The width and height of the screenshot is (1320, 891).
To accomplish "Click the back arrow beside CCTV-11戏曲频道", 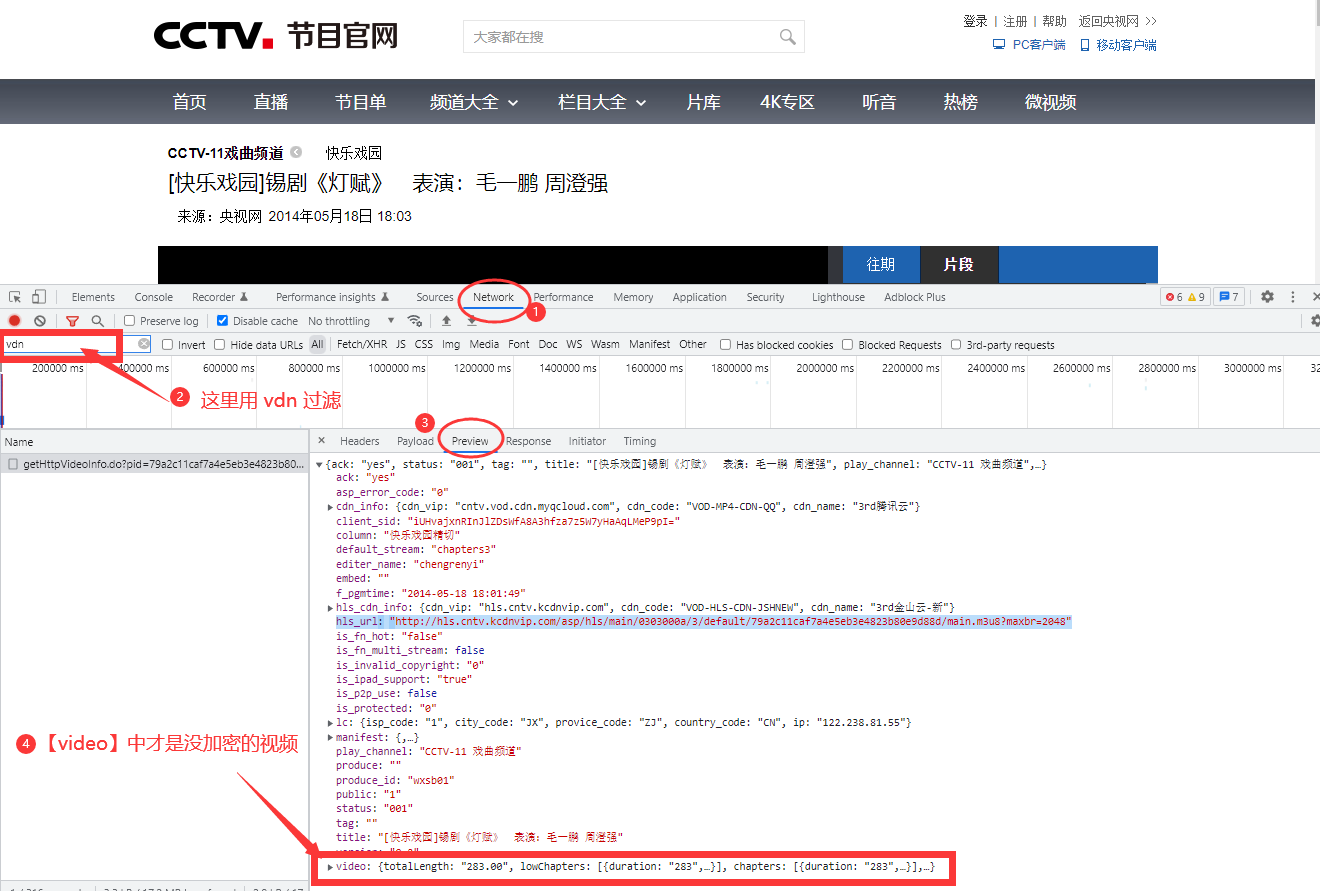I will pos(296,153).
